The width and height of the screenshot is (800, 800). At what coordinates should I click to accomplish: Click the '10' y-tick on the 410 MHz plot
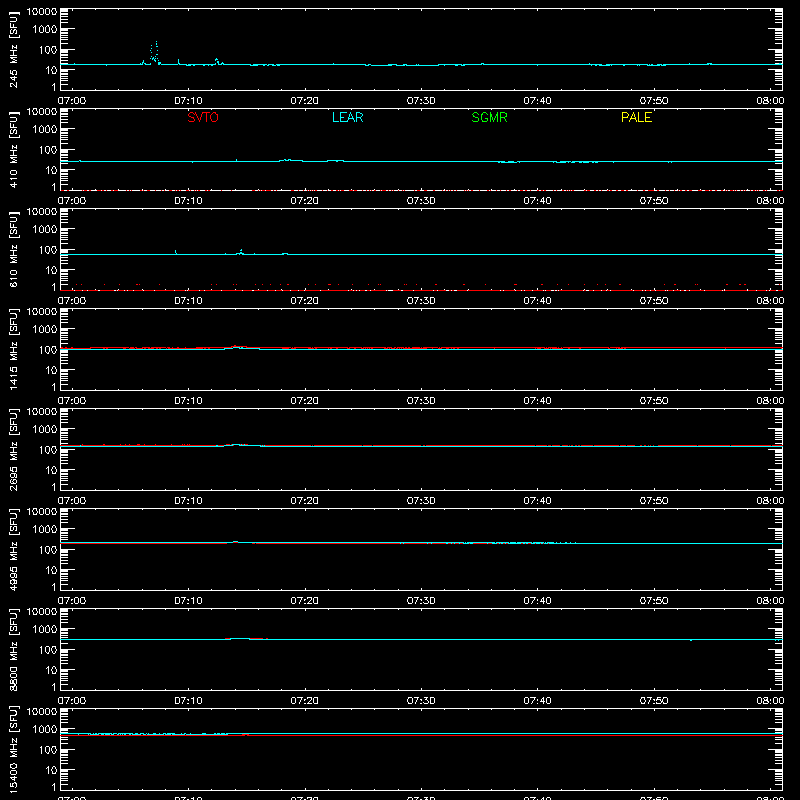pyautogui.click(x=51, y=170)
